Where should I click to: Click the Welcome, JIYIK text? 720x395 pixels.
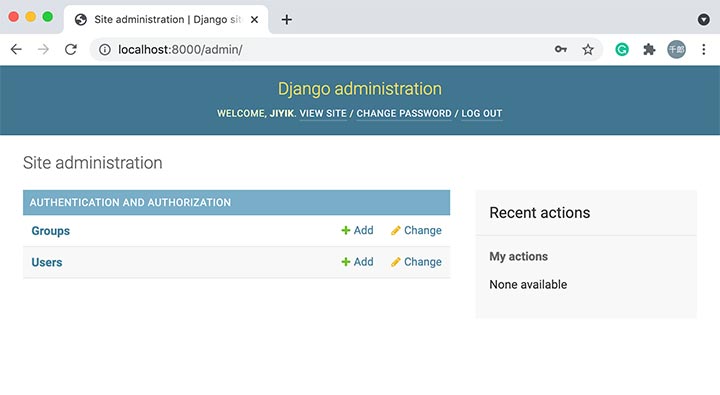tap(257, 113)
